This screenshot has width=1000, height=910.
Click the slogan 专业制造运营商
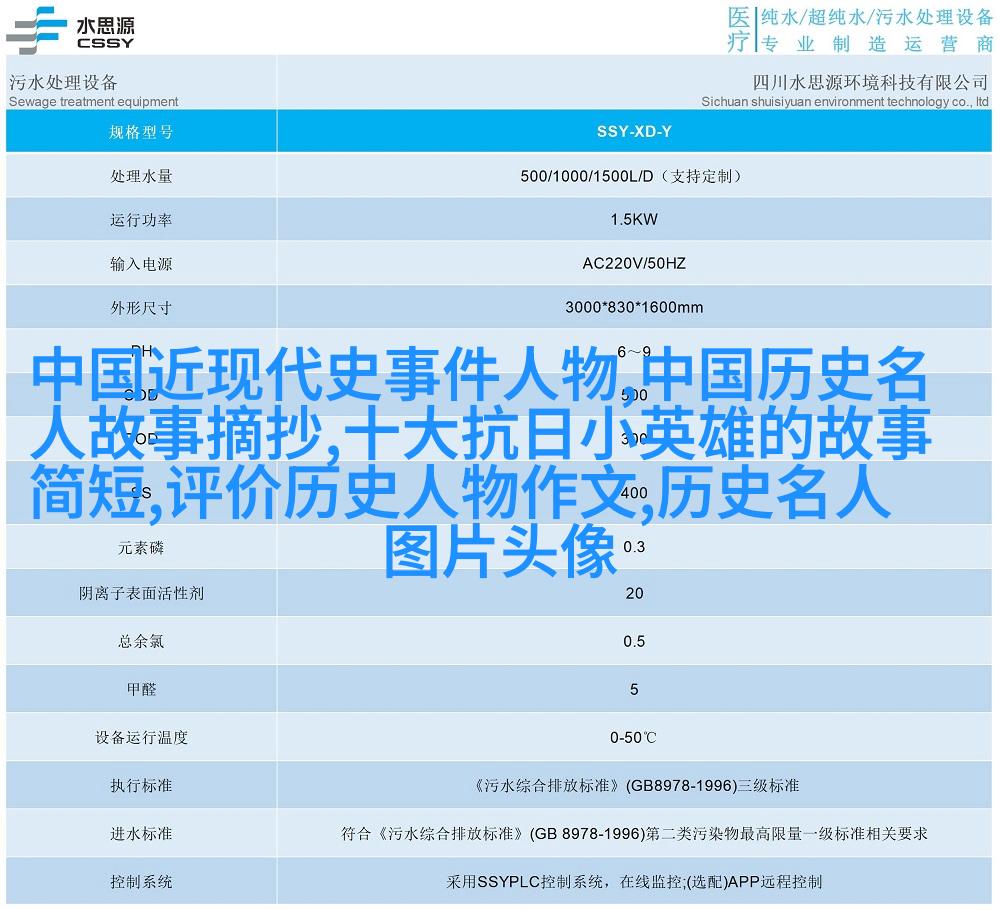point(877,43)
